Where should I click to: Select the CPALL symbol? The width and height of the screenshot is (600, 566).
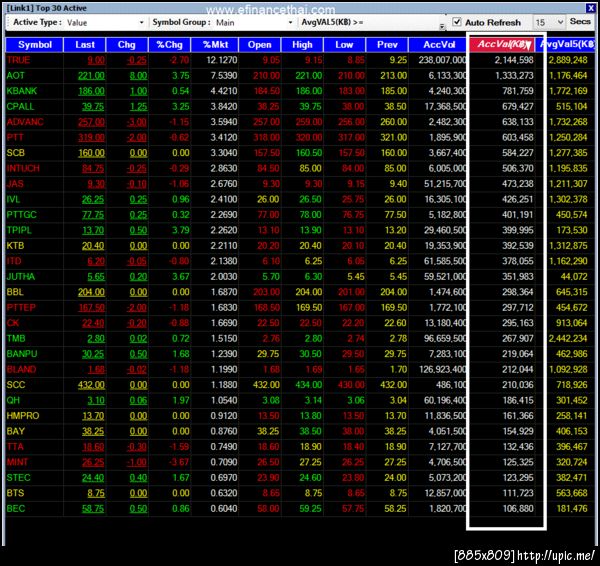pos(20,107)
